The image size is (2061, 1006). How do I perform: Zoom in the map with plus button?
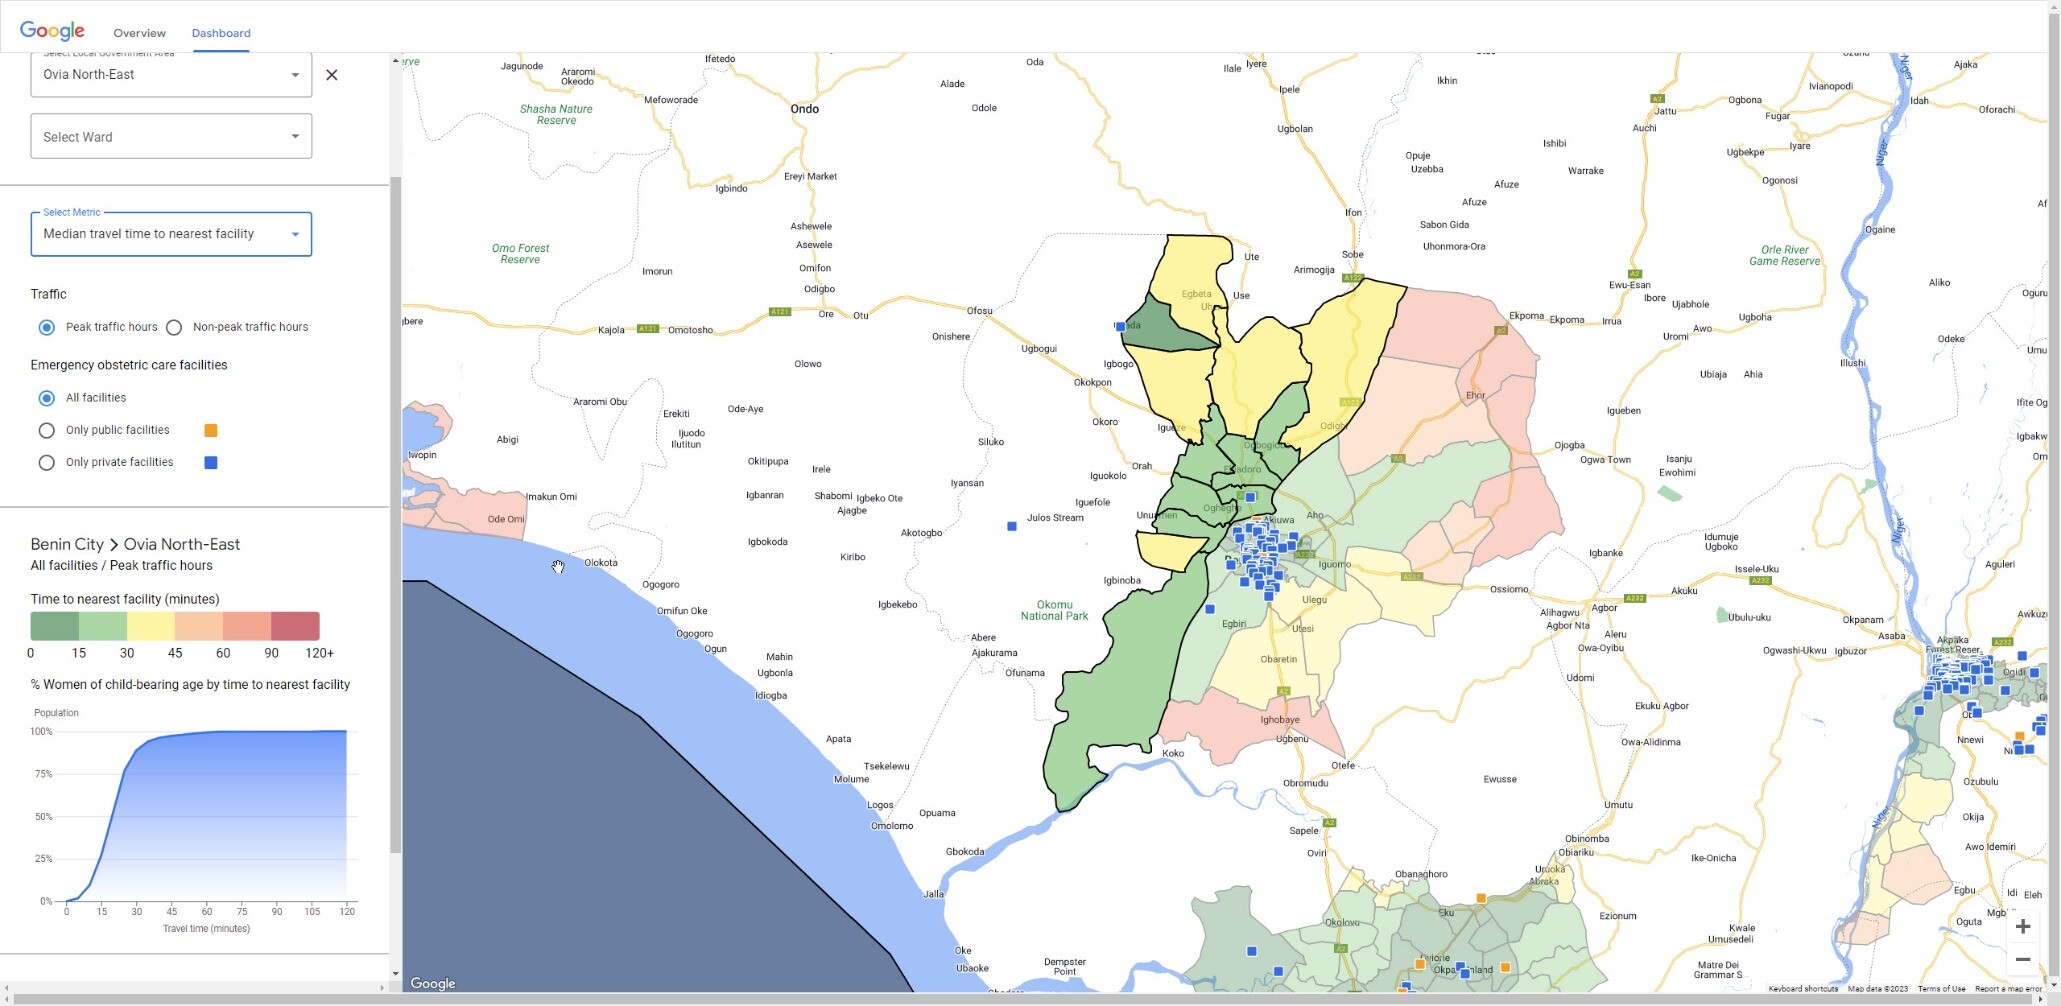2022,927
